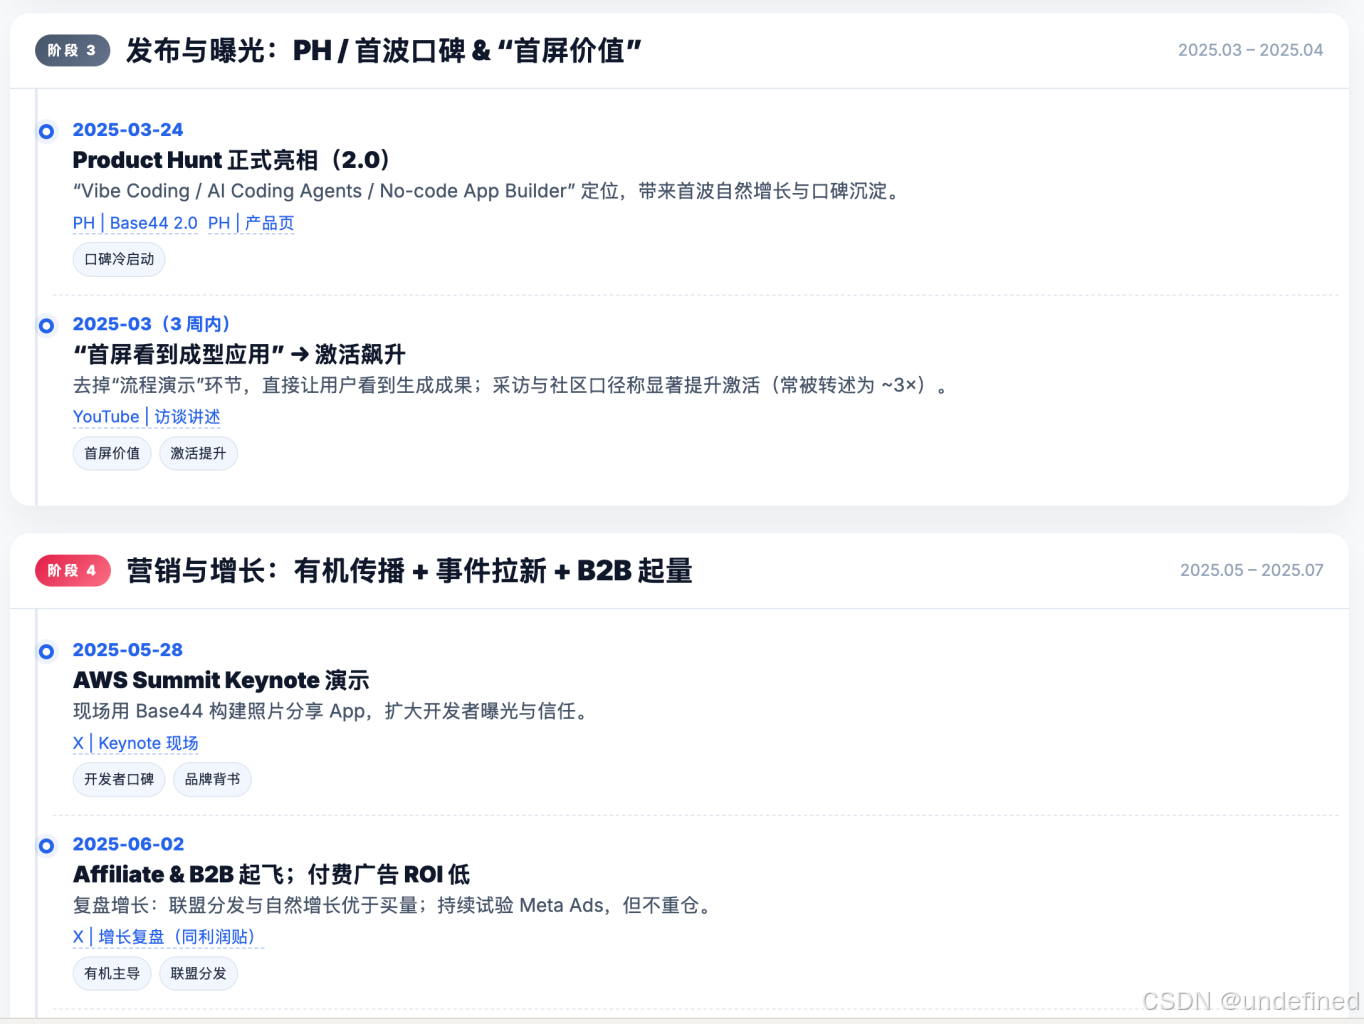Click the description starting 去掉“流程演示”环节

[510, 385]
